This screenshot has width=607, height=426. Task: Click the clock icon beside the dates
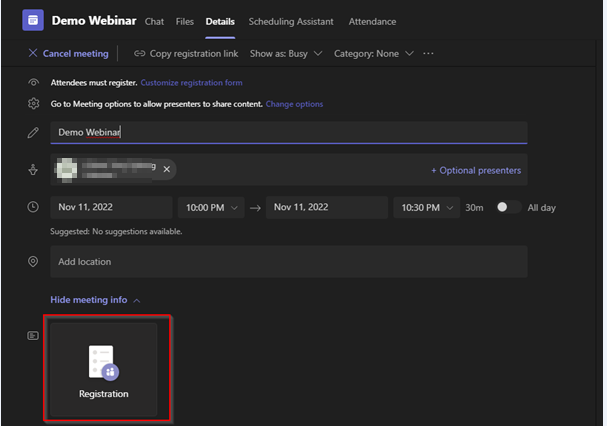(x=33, y=207)
